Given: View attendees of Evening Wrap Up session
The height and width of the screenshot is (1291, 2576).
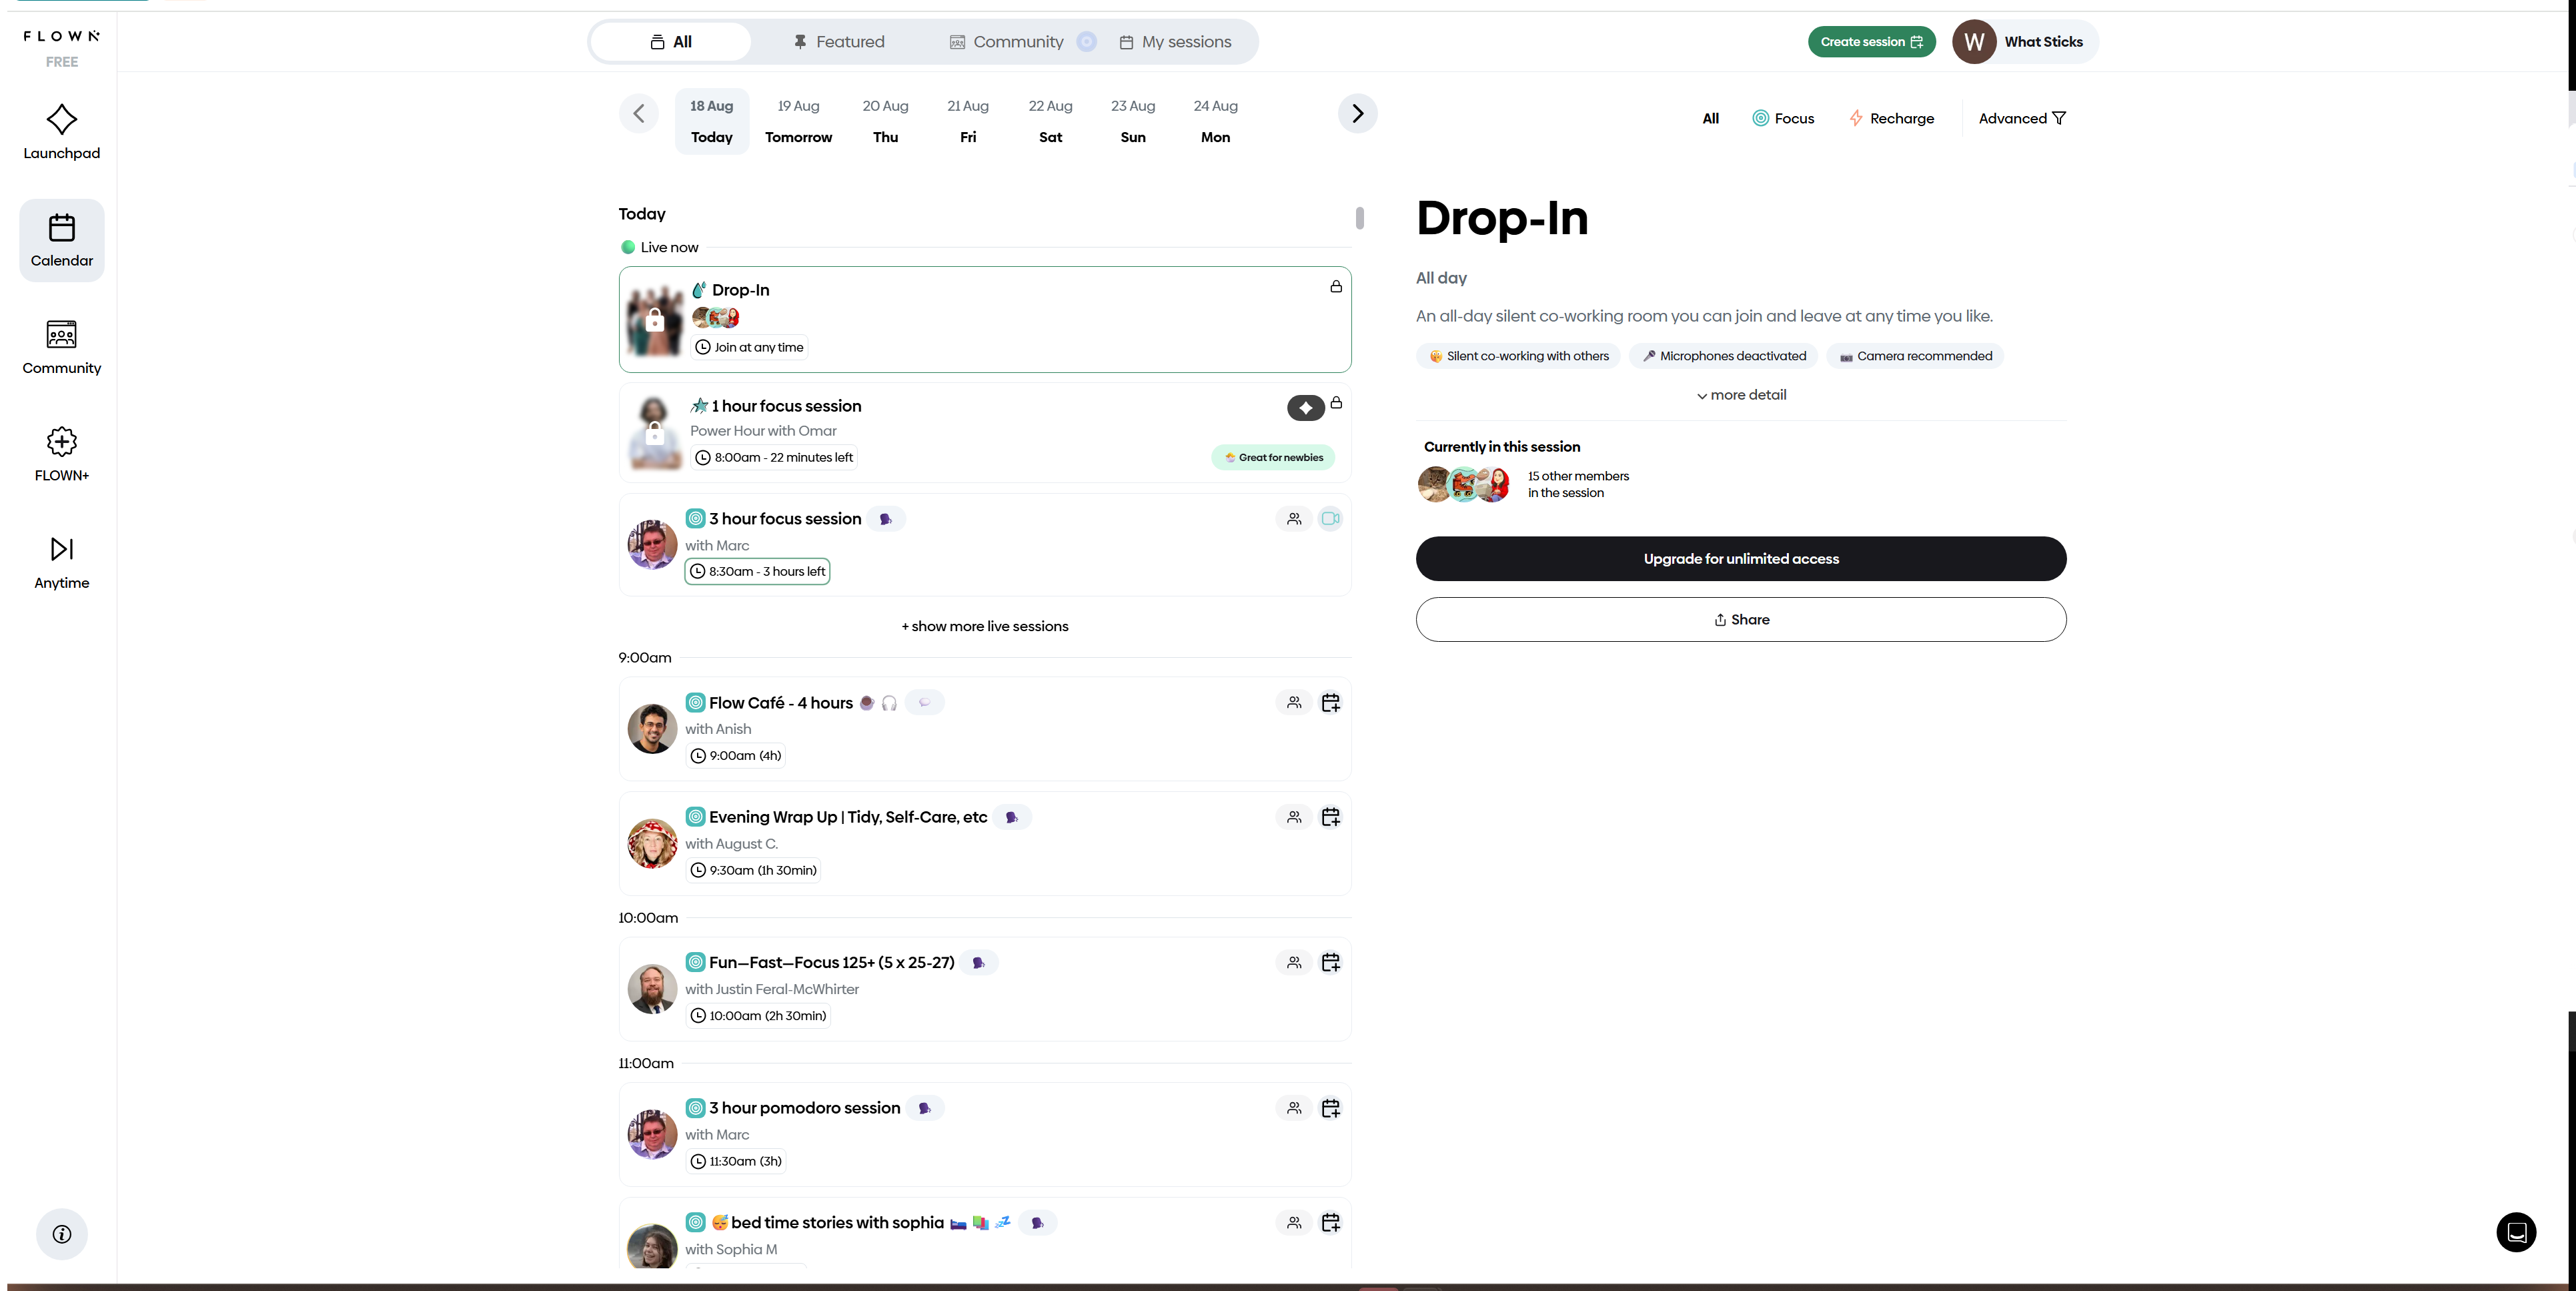Looking at the screenshot, I should coord(1294,817).
